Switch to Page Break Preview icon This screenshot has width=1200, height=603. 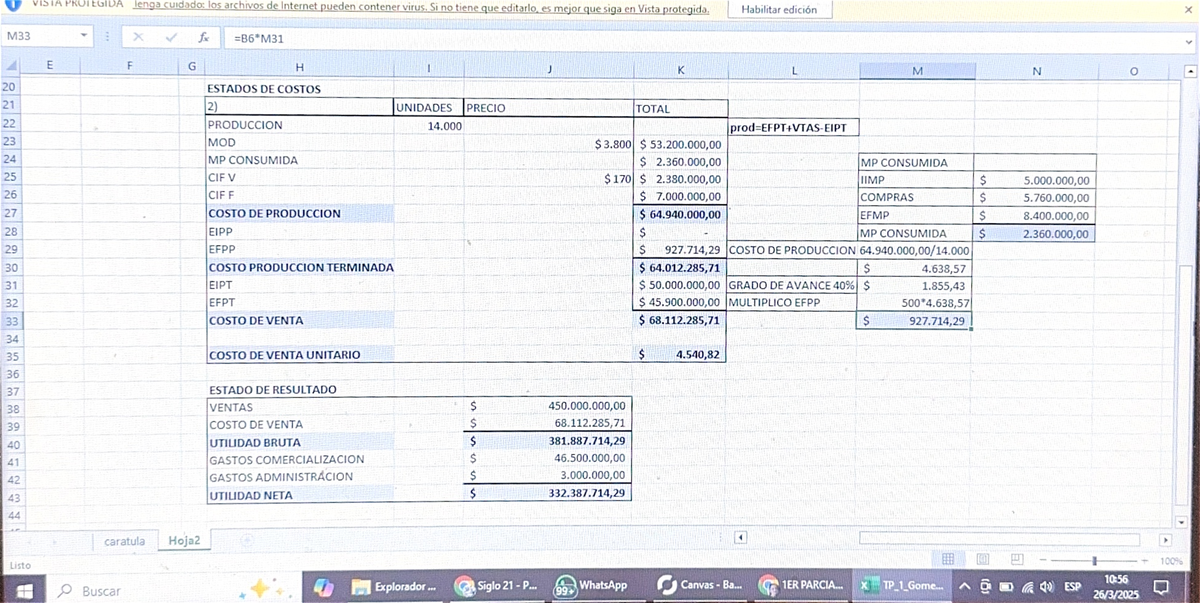point(1016,559)
